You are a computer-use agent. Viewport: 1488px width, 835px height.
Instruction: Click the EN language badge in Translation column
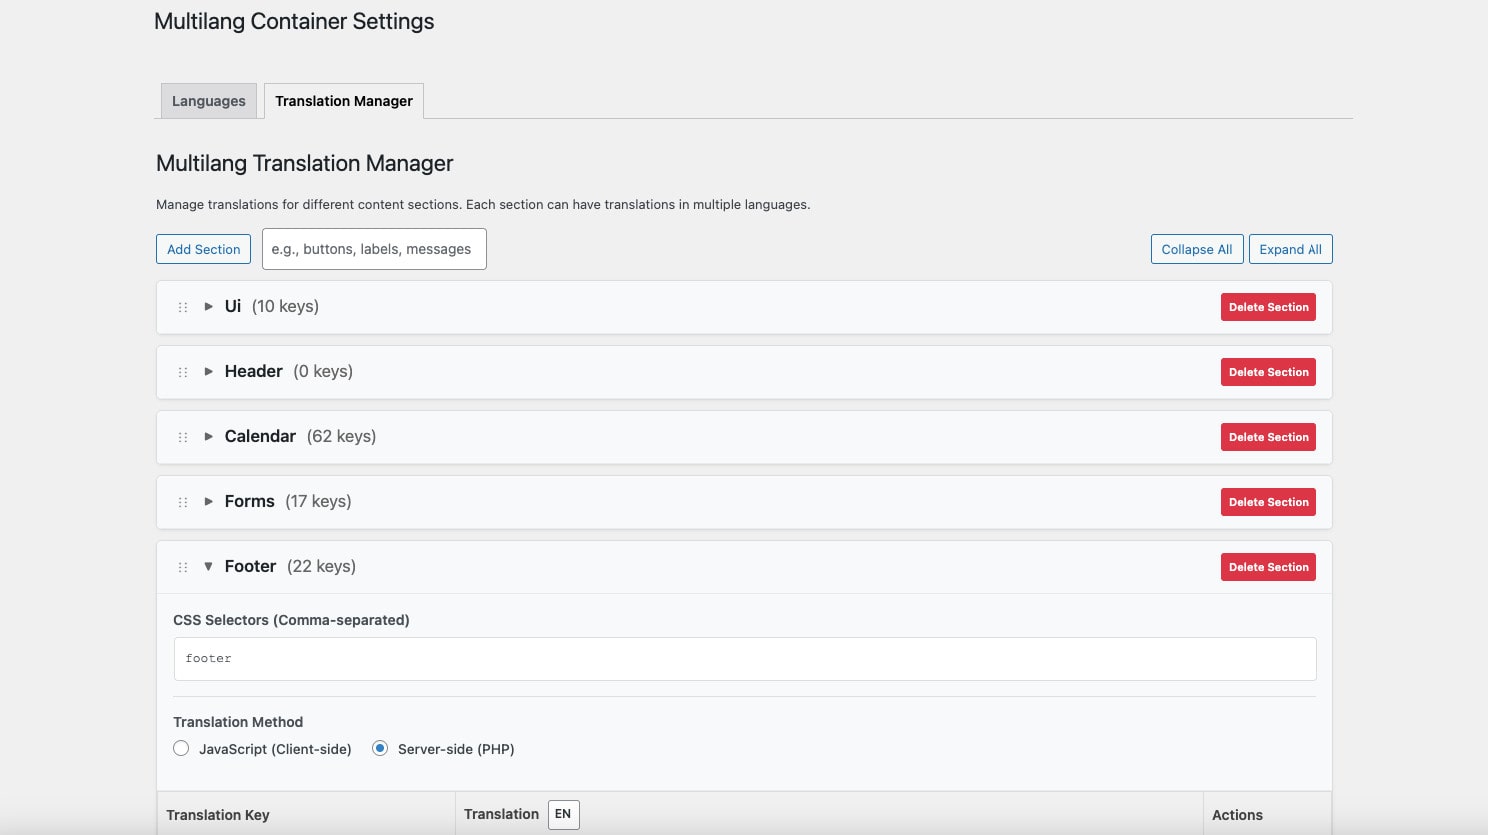coord(562,814)
